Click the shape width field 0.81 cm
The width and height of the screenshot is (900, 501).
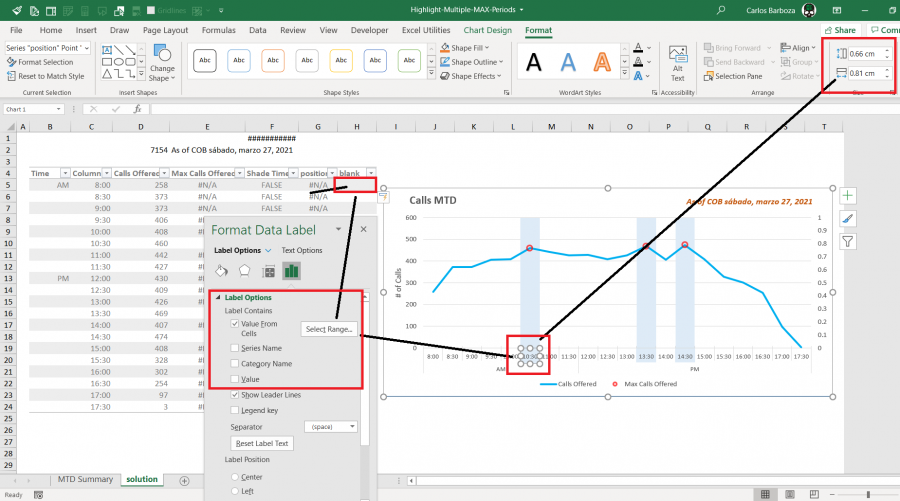(x=866, y=73)
